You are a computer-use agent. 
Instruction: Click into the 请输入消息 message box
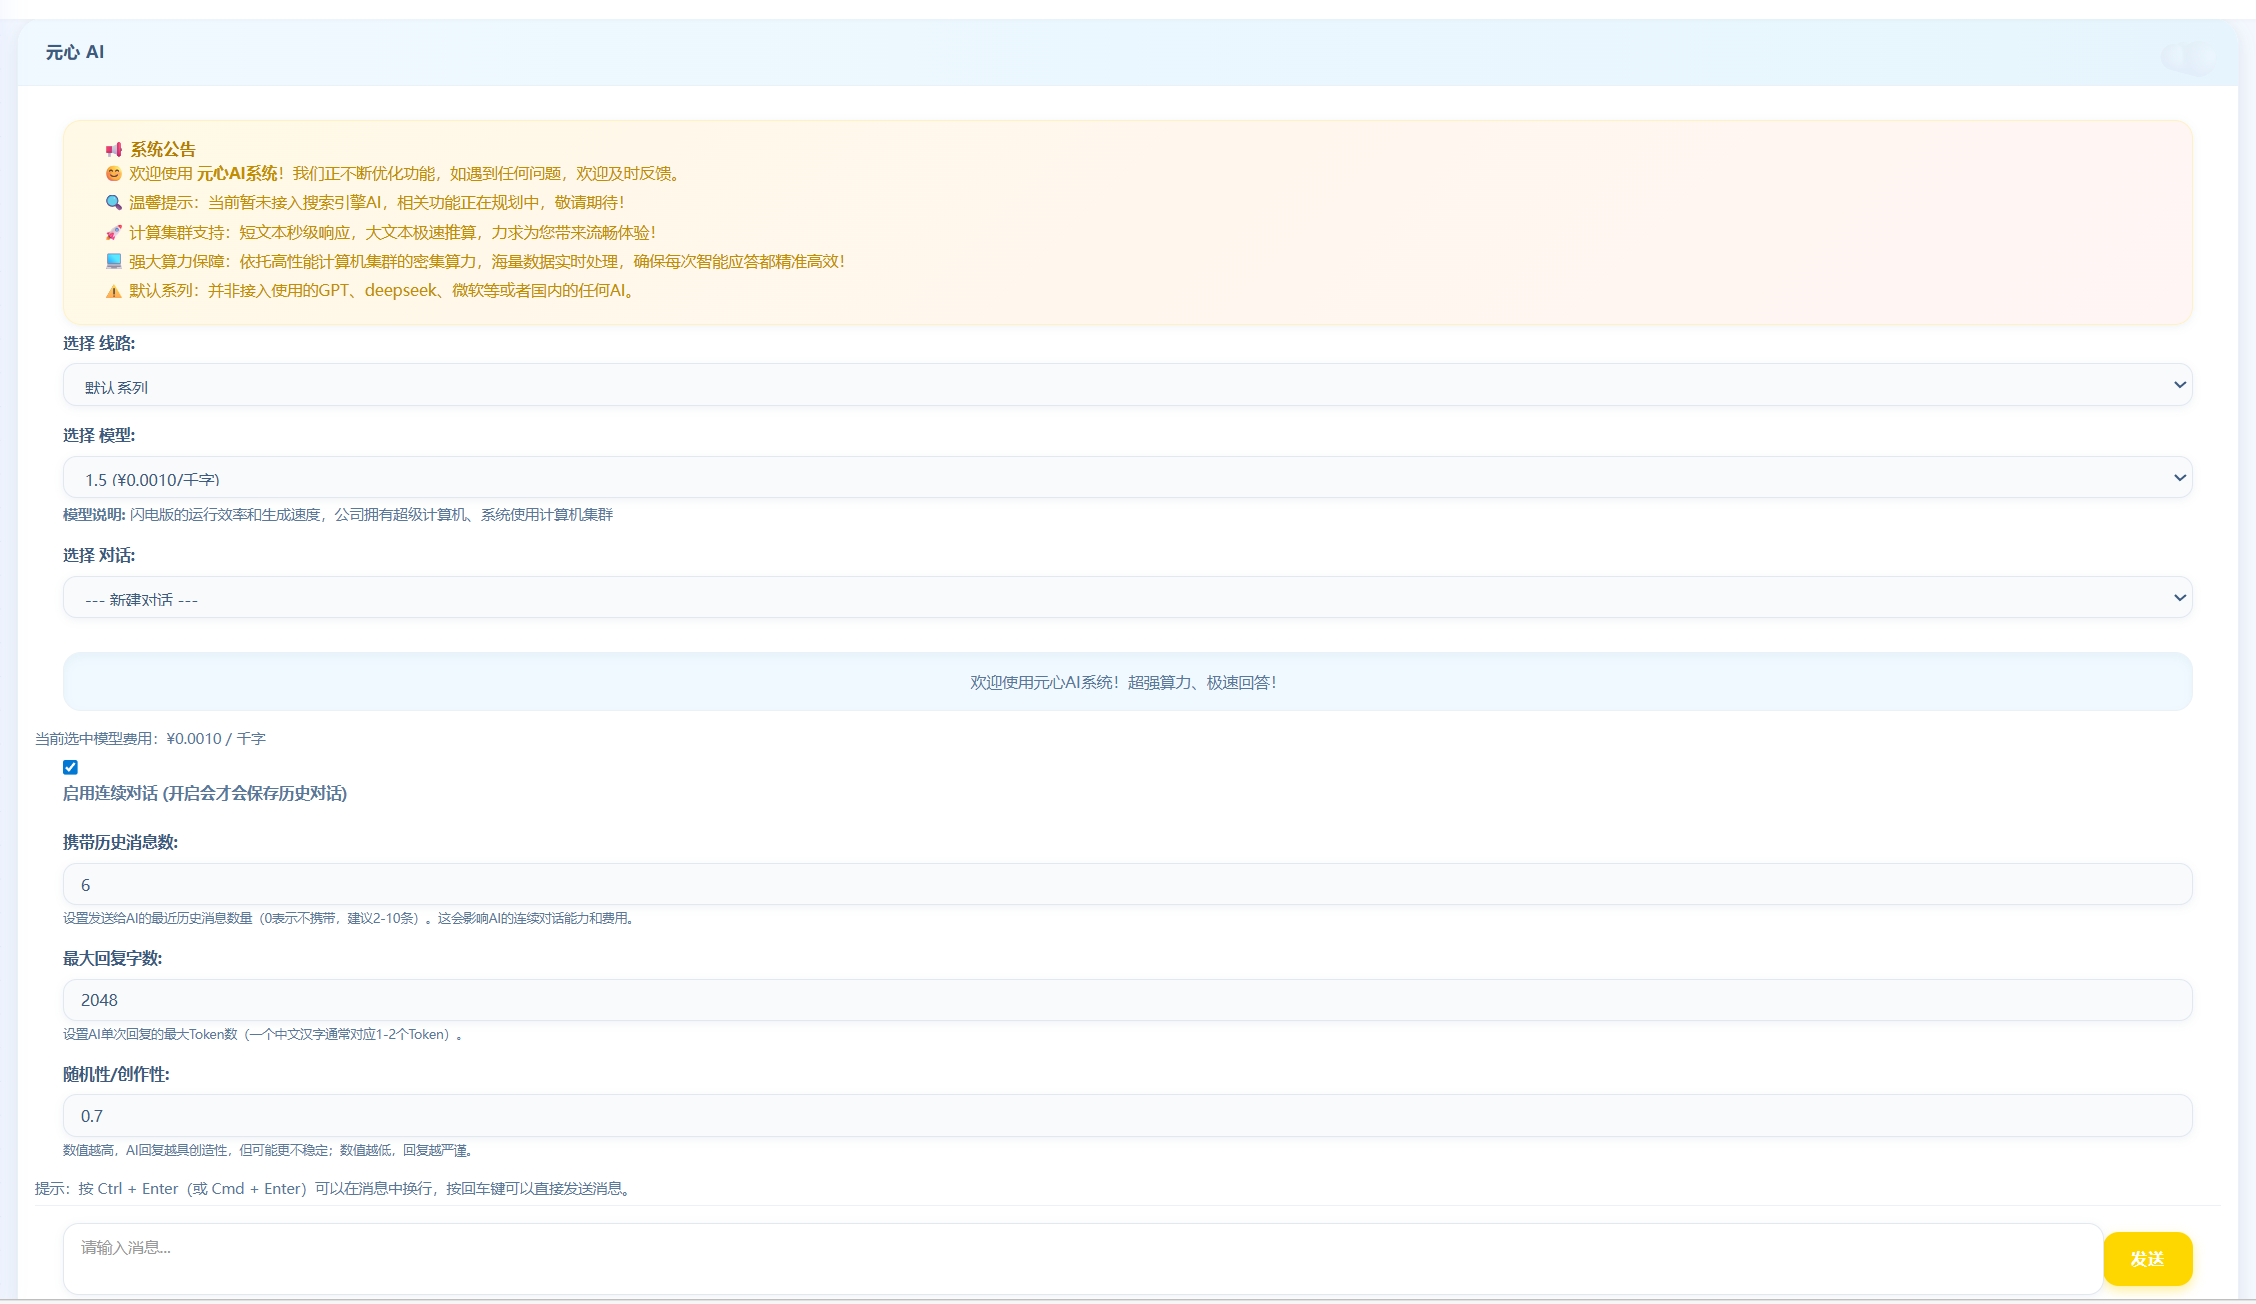click(1080, 1258)
